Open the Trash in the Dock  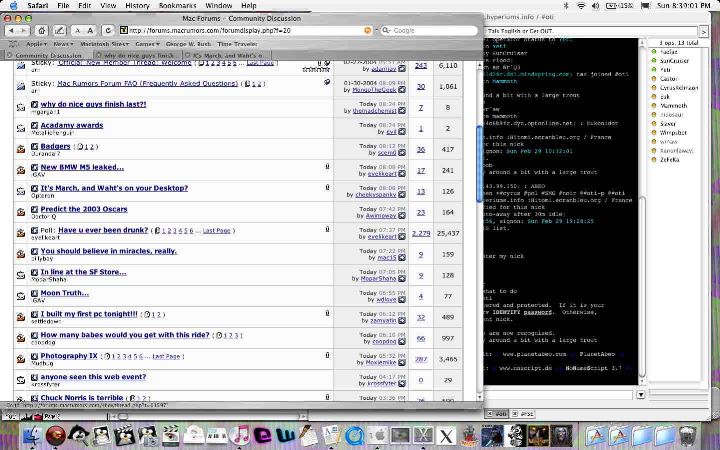click(687, 435)
